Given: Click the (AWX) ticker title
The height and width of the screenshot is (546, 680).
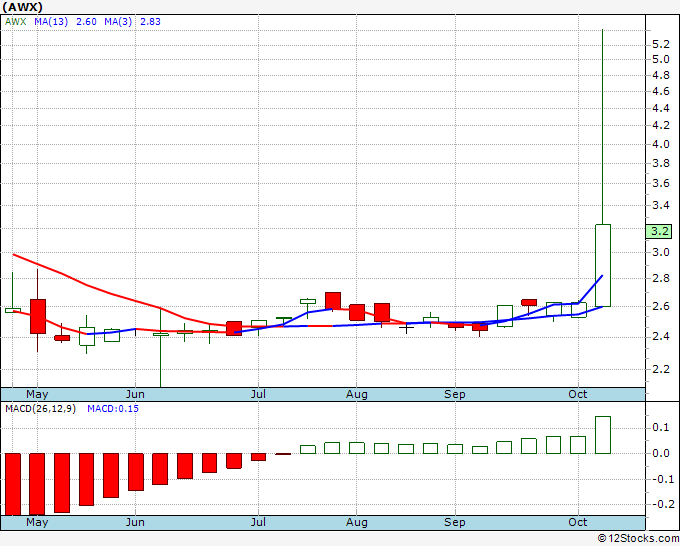Looking at the screenshot, I should click(23, 6).
